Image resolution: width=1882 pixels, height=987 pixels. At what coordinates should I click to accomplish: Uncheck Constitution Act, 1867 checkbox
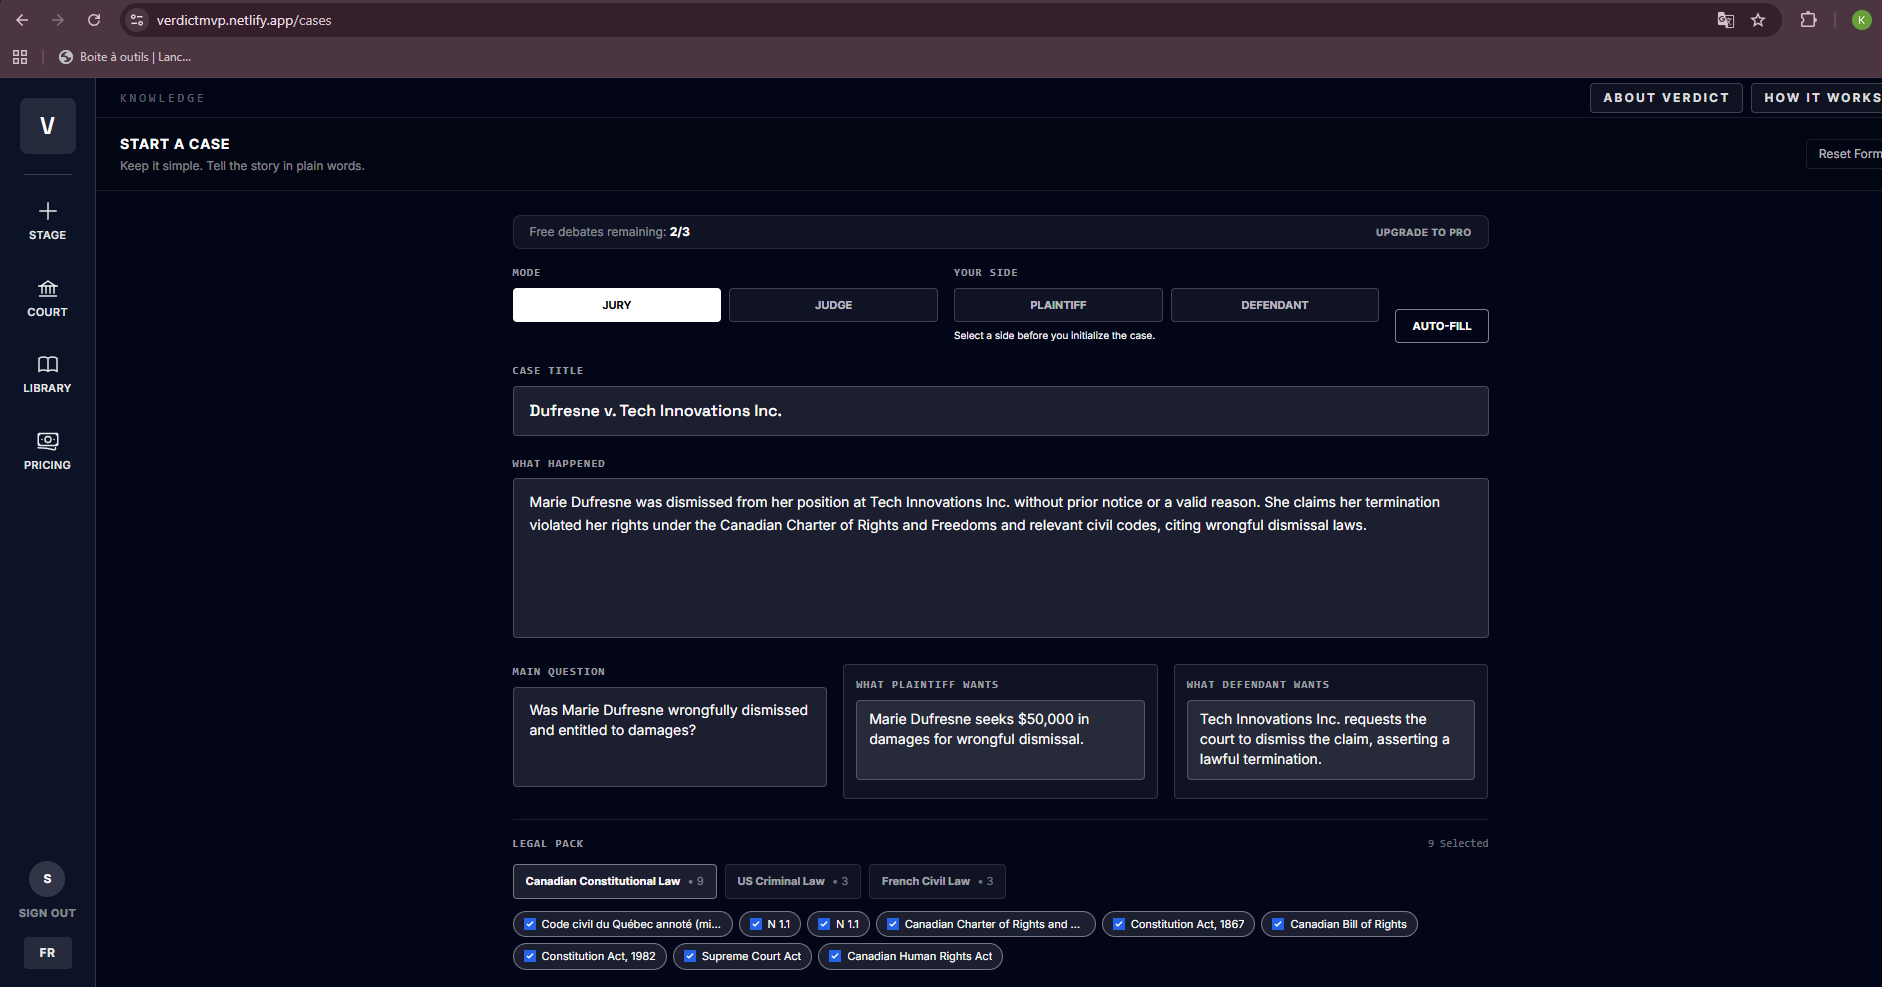1119,924
